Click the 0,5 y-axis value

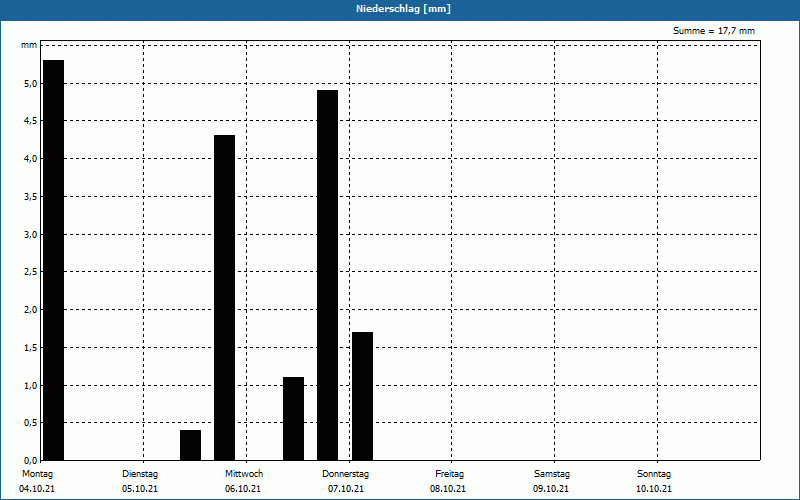pos(31,423)
